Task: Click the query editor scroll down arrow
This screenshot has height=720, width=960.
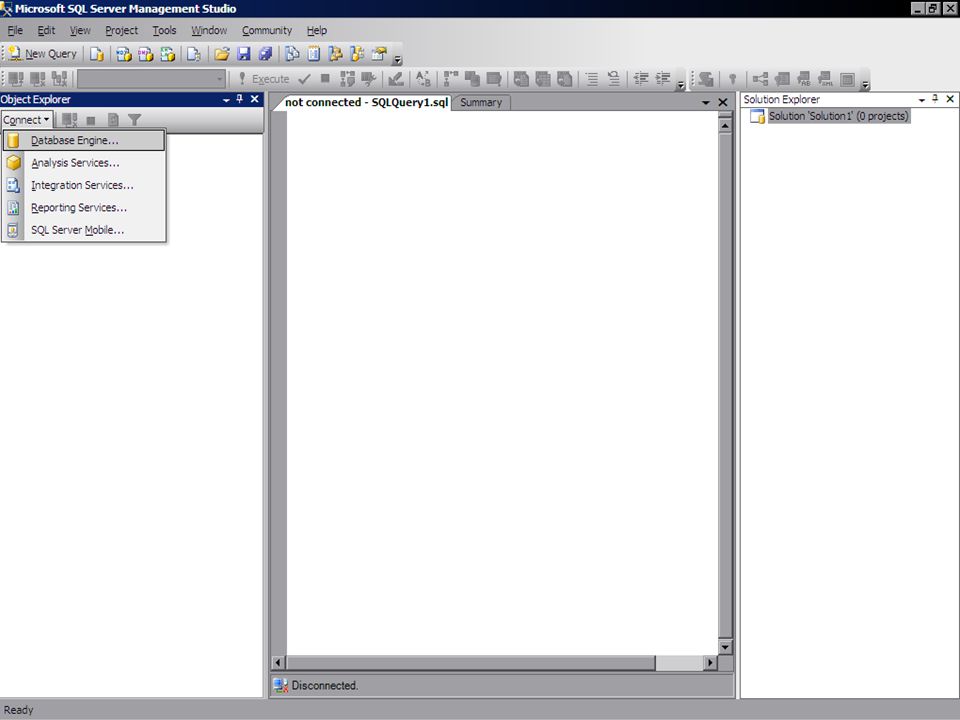Action: pyautogui.click(x=725, y=647)
